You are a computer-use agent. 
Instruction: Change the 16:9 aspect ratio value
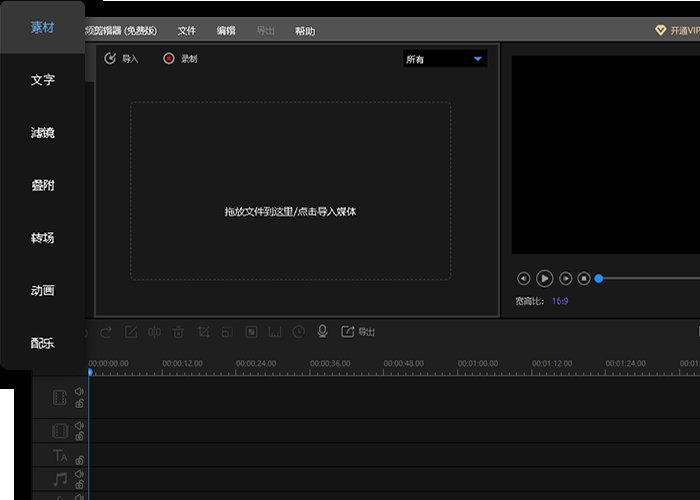click(561, 300)
